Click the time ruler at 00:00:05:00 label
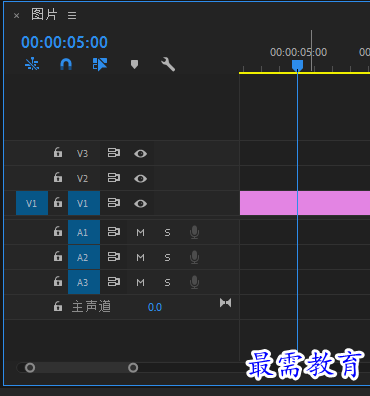Image resolution: width=370 pixels, height=396 pixels. click(298, 52)
